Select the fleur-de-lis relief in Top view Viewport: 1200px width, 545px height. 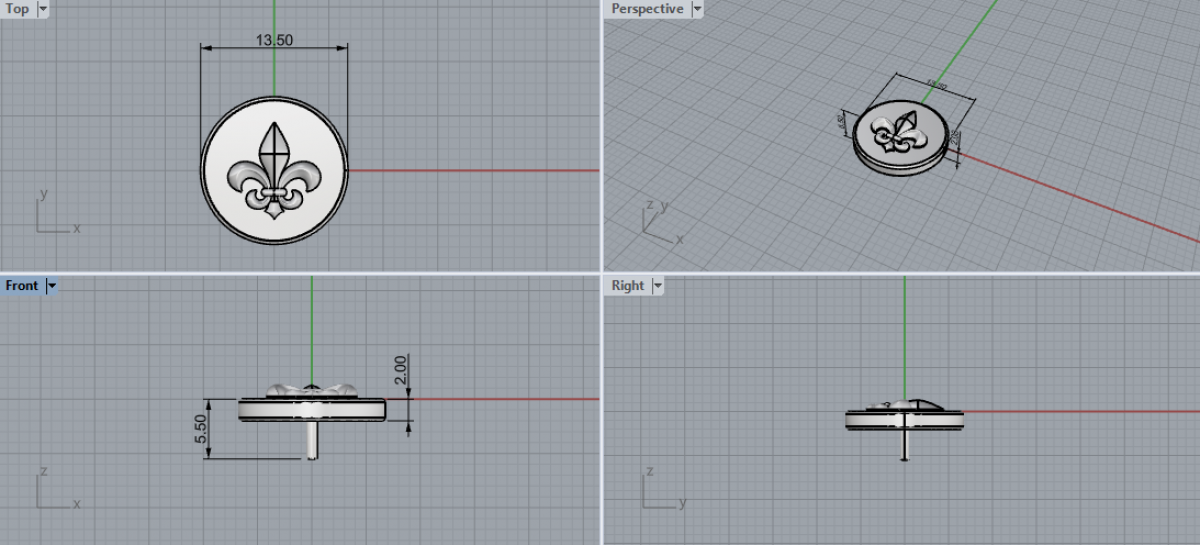(274, 170)
